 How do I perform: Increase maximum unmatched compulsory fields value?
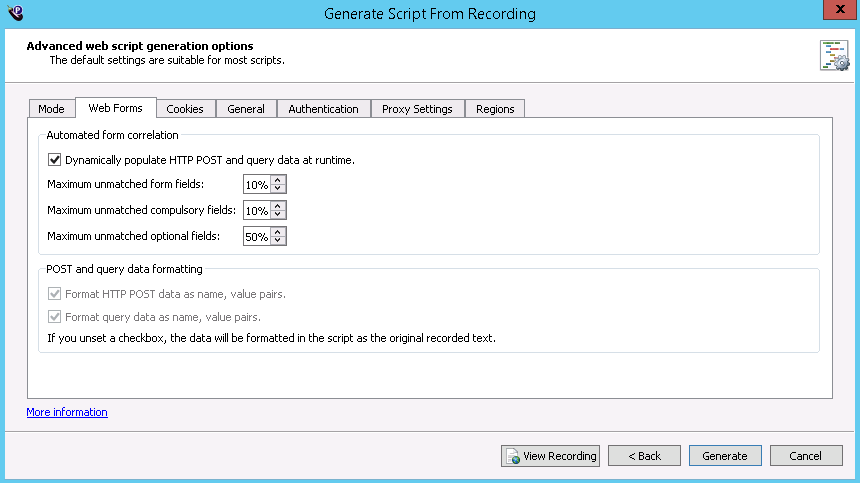pyautogui.click(x=278, y=206)
